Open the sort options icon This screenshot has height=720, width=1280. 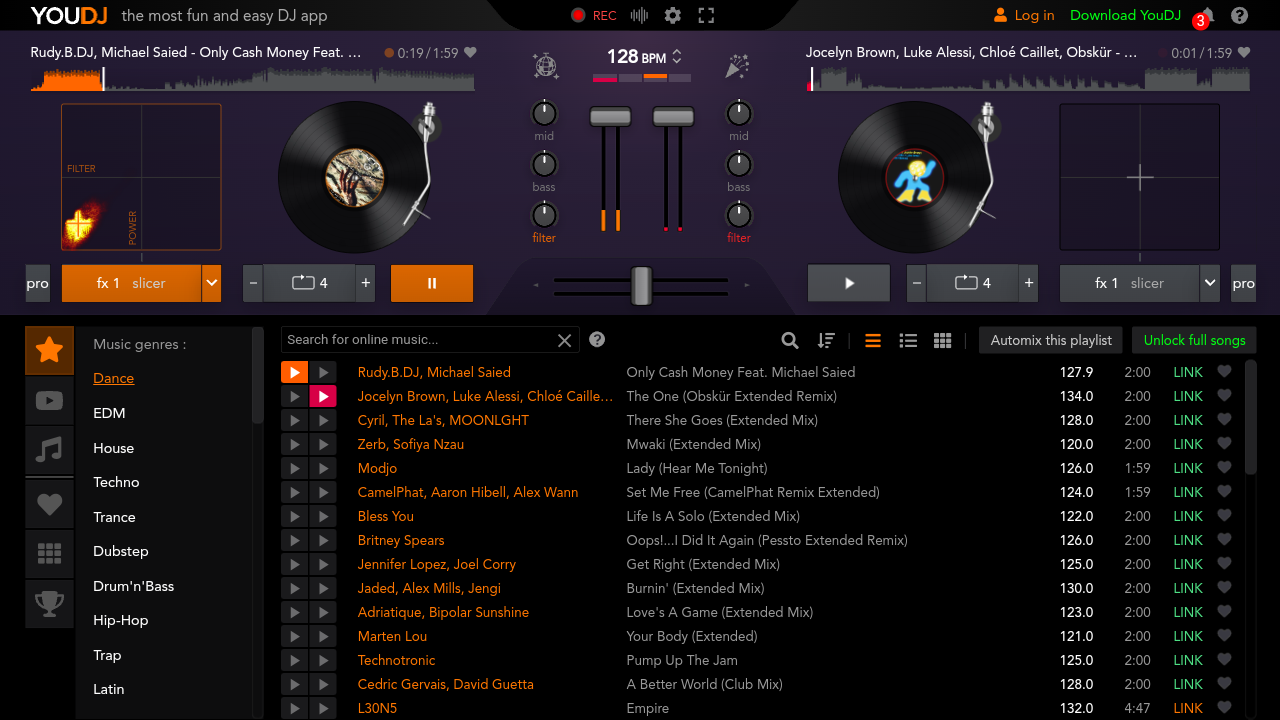[826, 339]
